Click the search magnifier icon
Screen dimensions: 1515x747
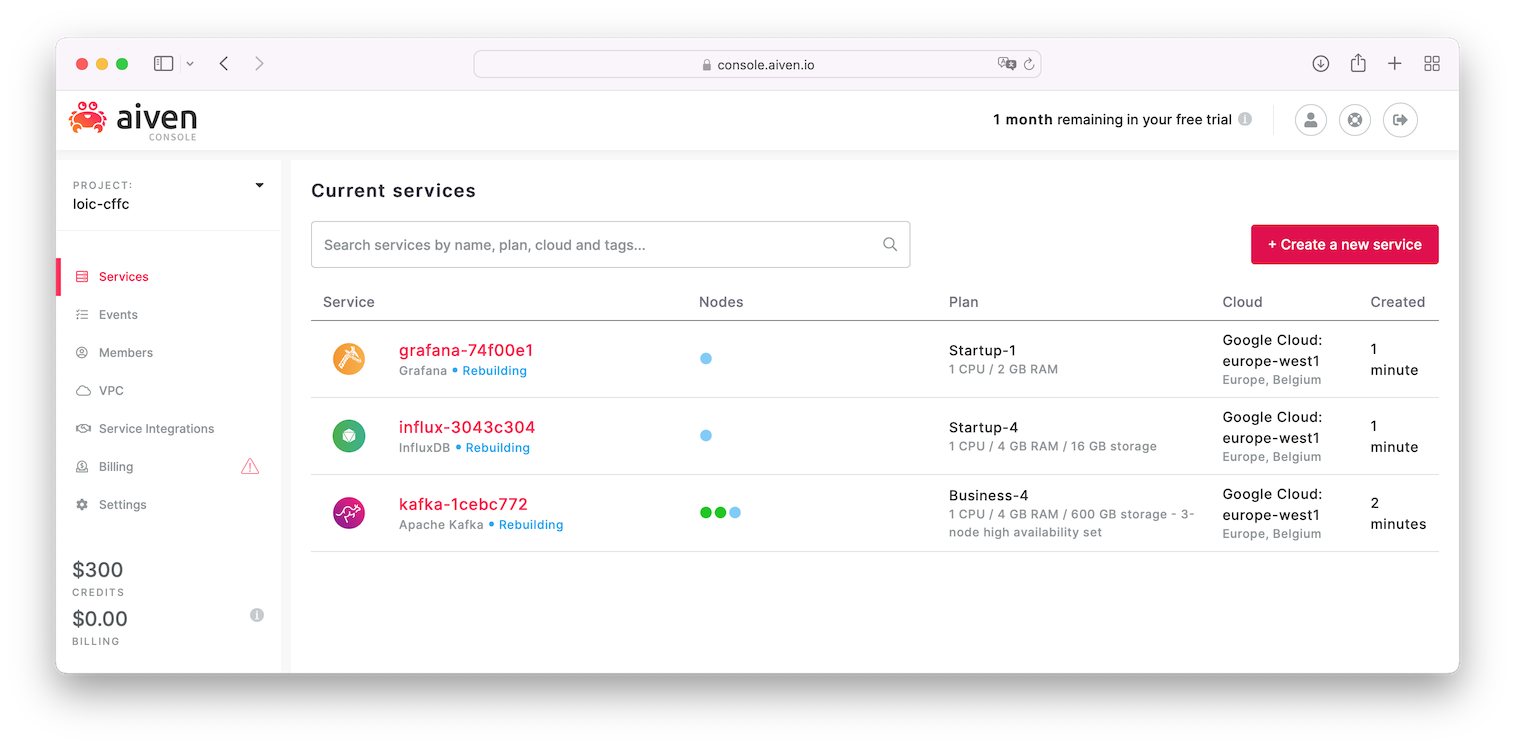point(890,244)
